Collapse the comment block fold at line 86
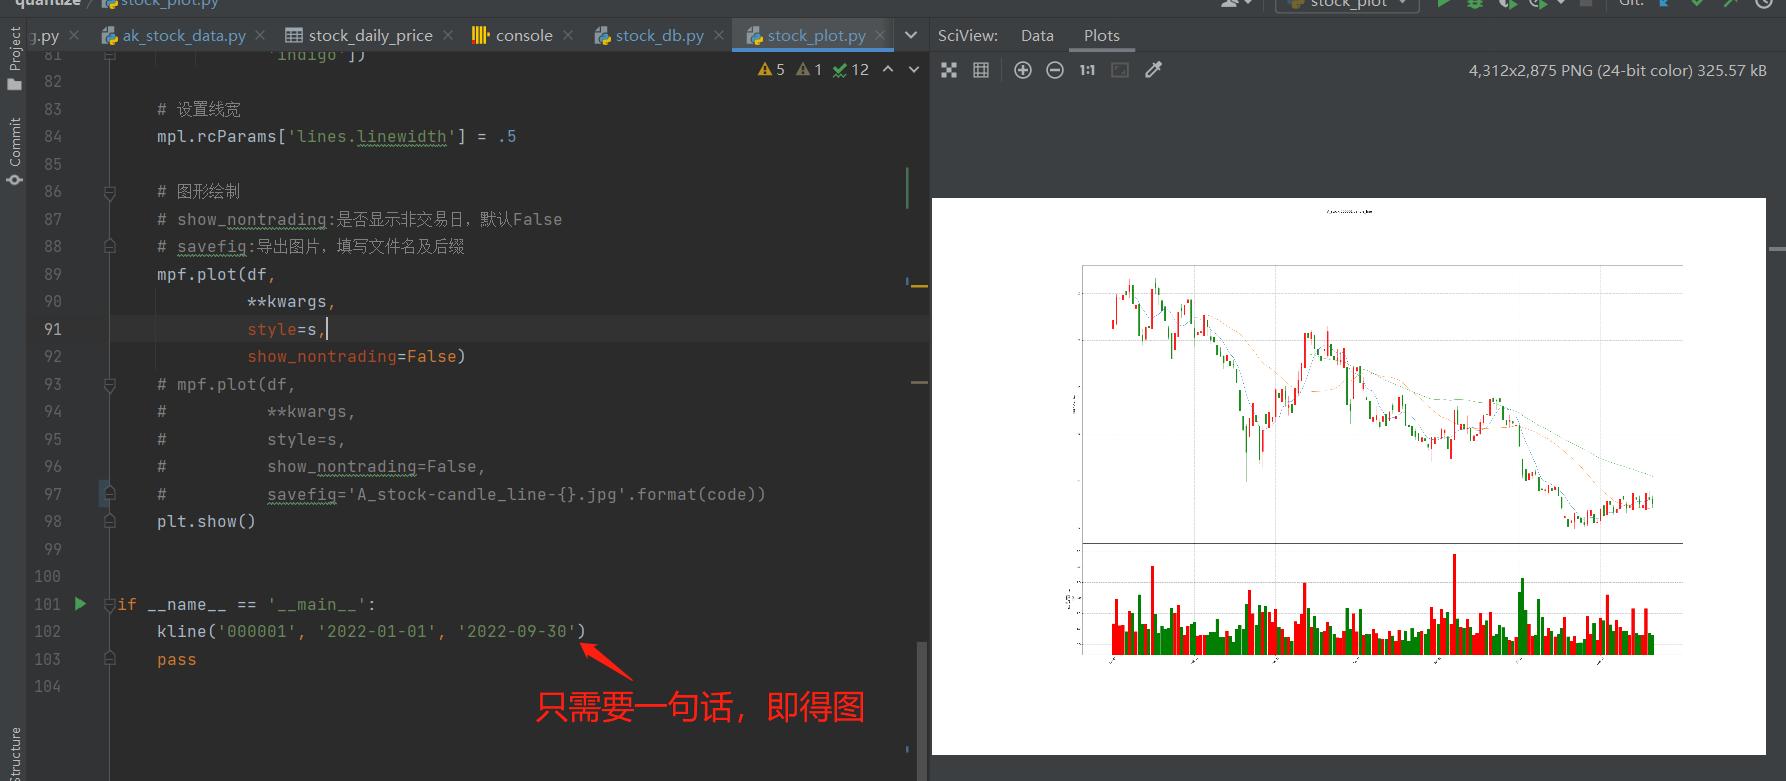Viewport: 1786px width, 781px height. [x=110, y=192]
